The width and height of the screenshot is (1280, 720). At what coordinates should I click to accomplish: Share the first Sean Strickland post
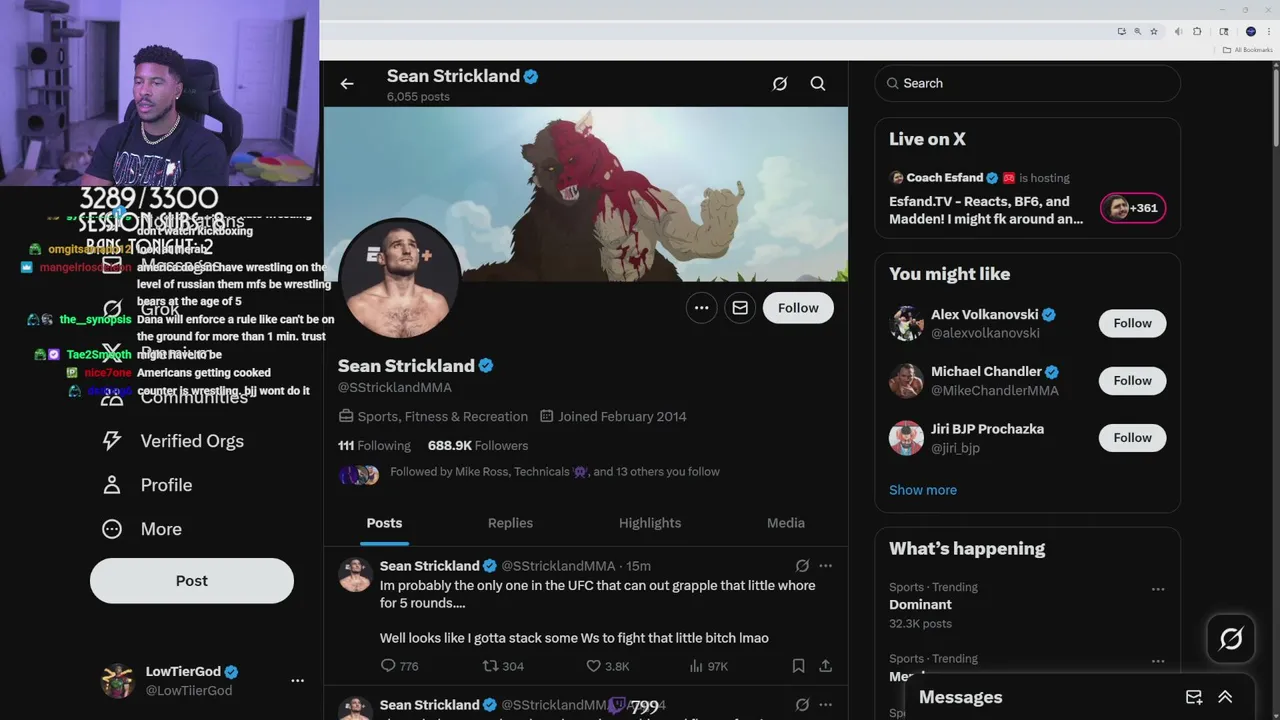click(x=825, y=666)
